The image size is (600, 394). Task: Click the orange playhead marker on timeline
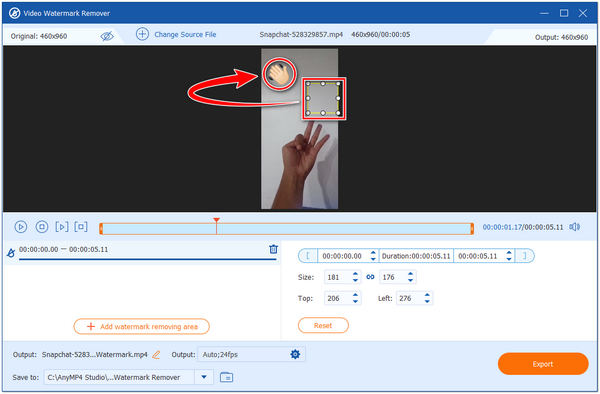(217, 221)
